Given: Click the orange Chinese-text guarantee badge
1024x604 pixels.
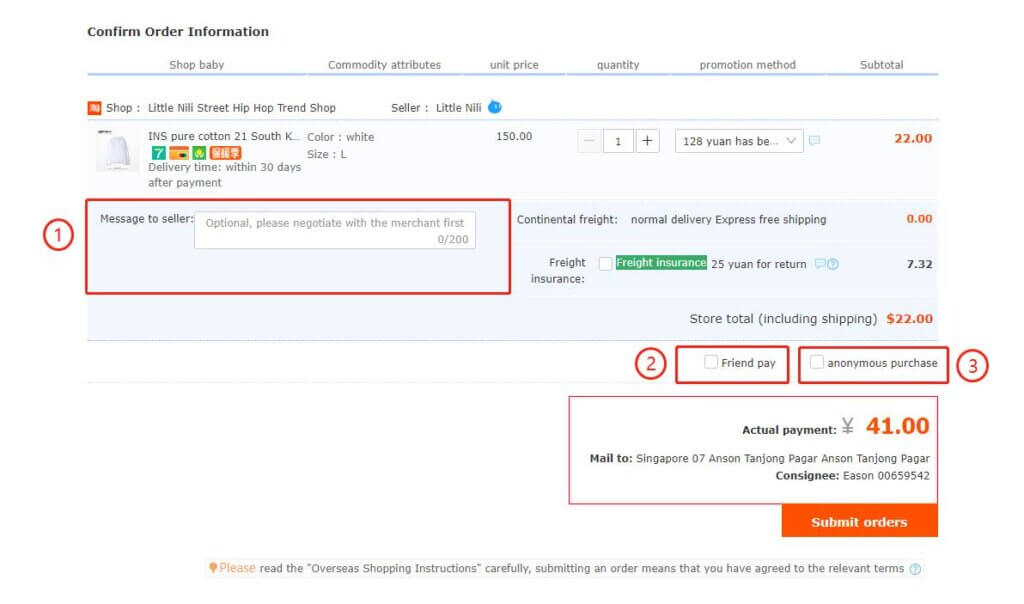Looking at the screenshot, I should (225, 153).
